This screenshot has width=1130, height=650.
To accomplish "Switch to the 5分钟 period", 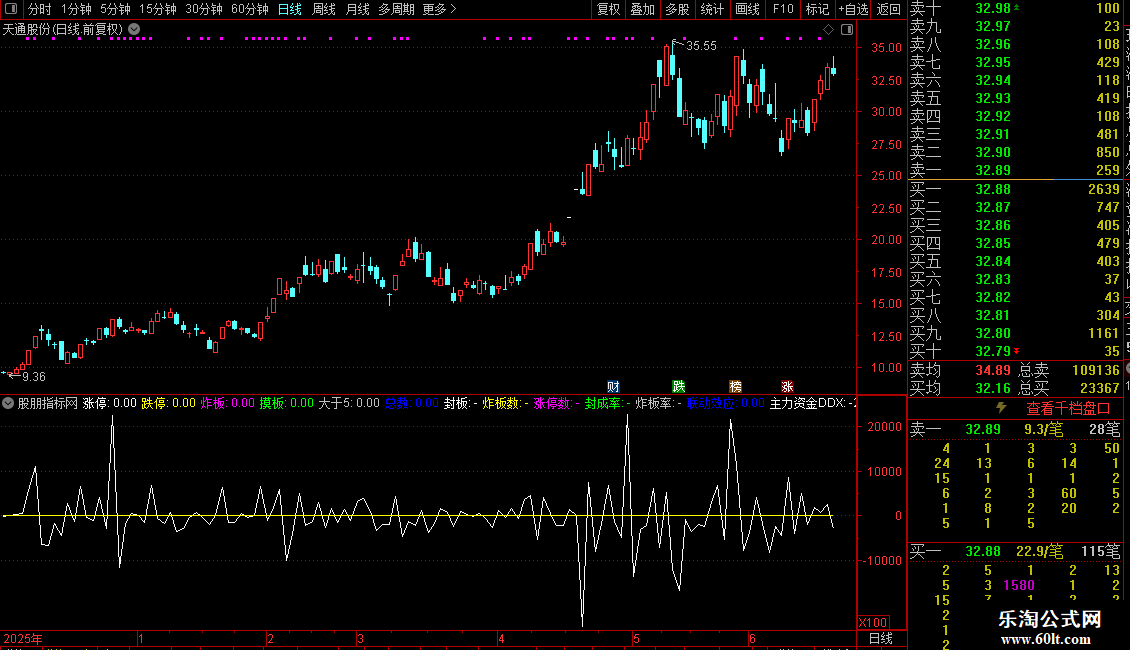I will (115, 9).
